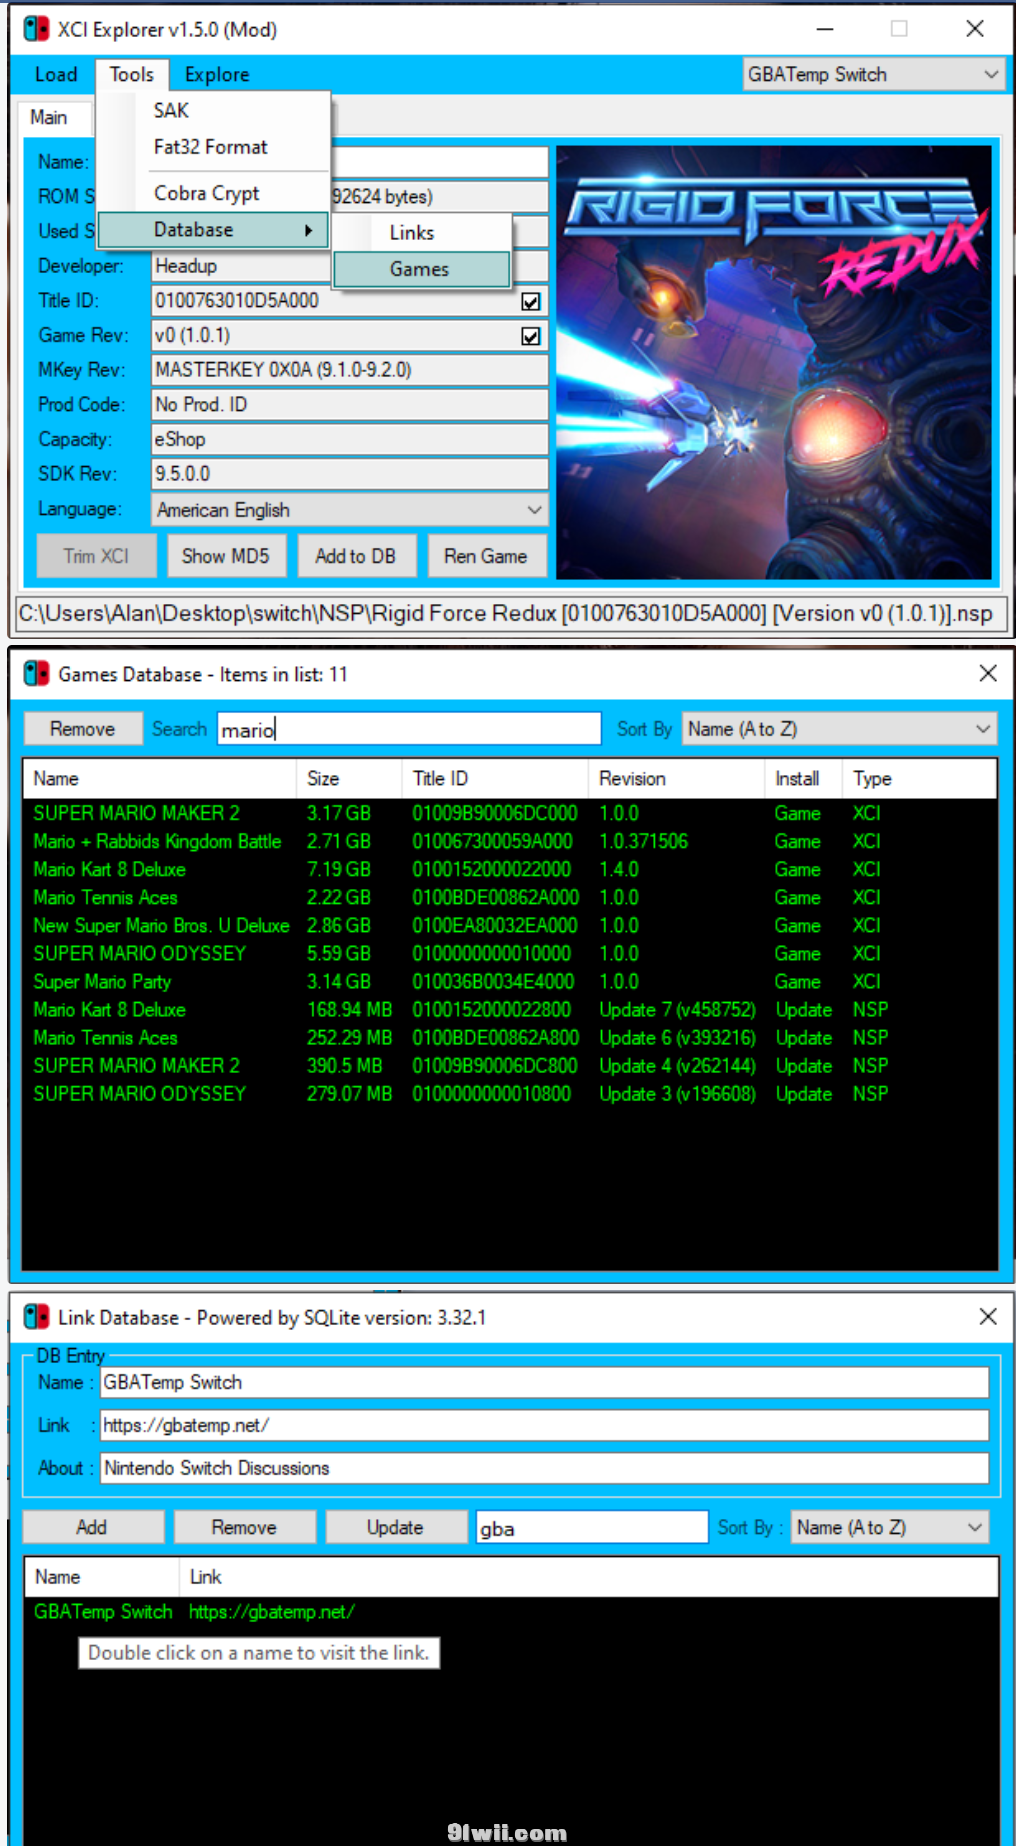
Task: Click the Add button in Link Database
Action: point(92,1527)
